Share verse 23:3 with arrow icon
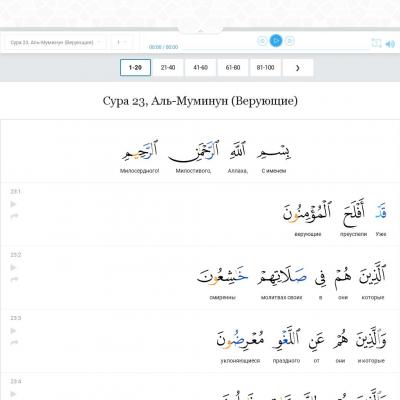 pyautogui.click(x=14, y=343)
